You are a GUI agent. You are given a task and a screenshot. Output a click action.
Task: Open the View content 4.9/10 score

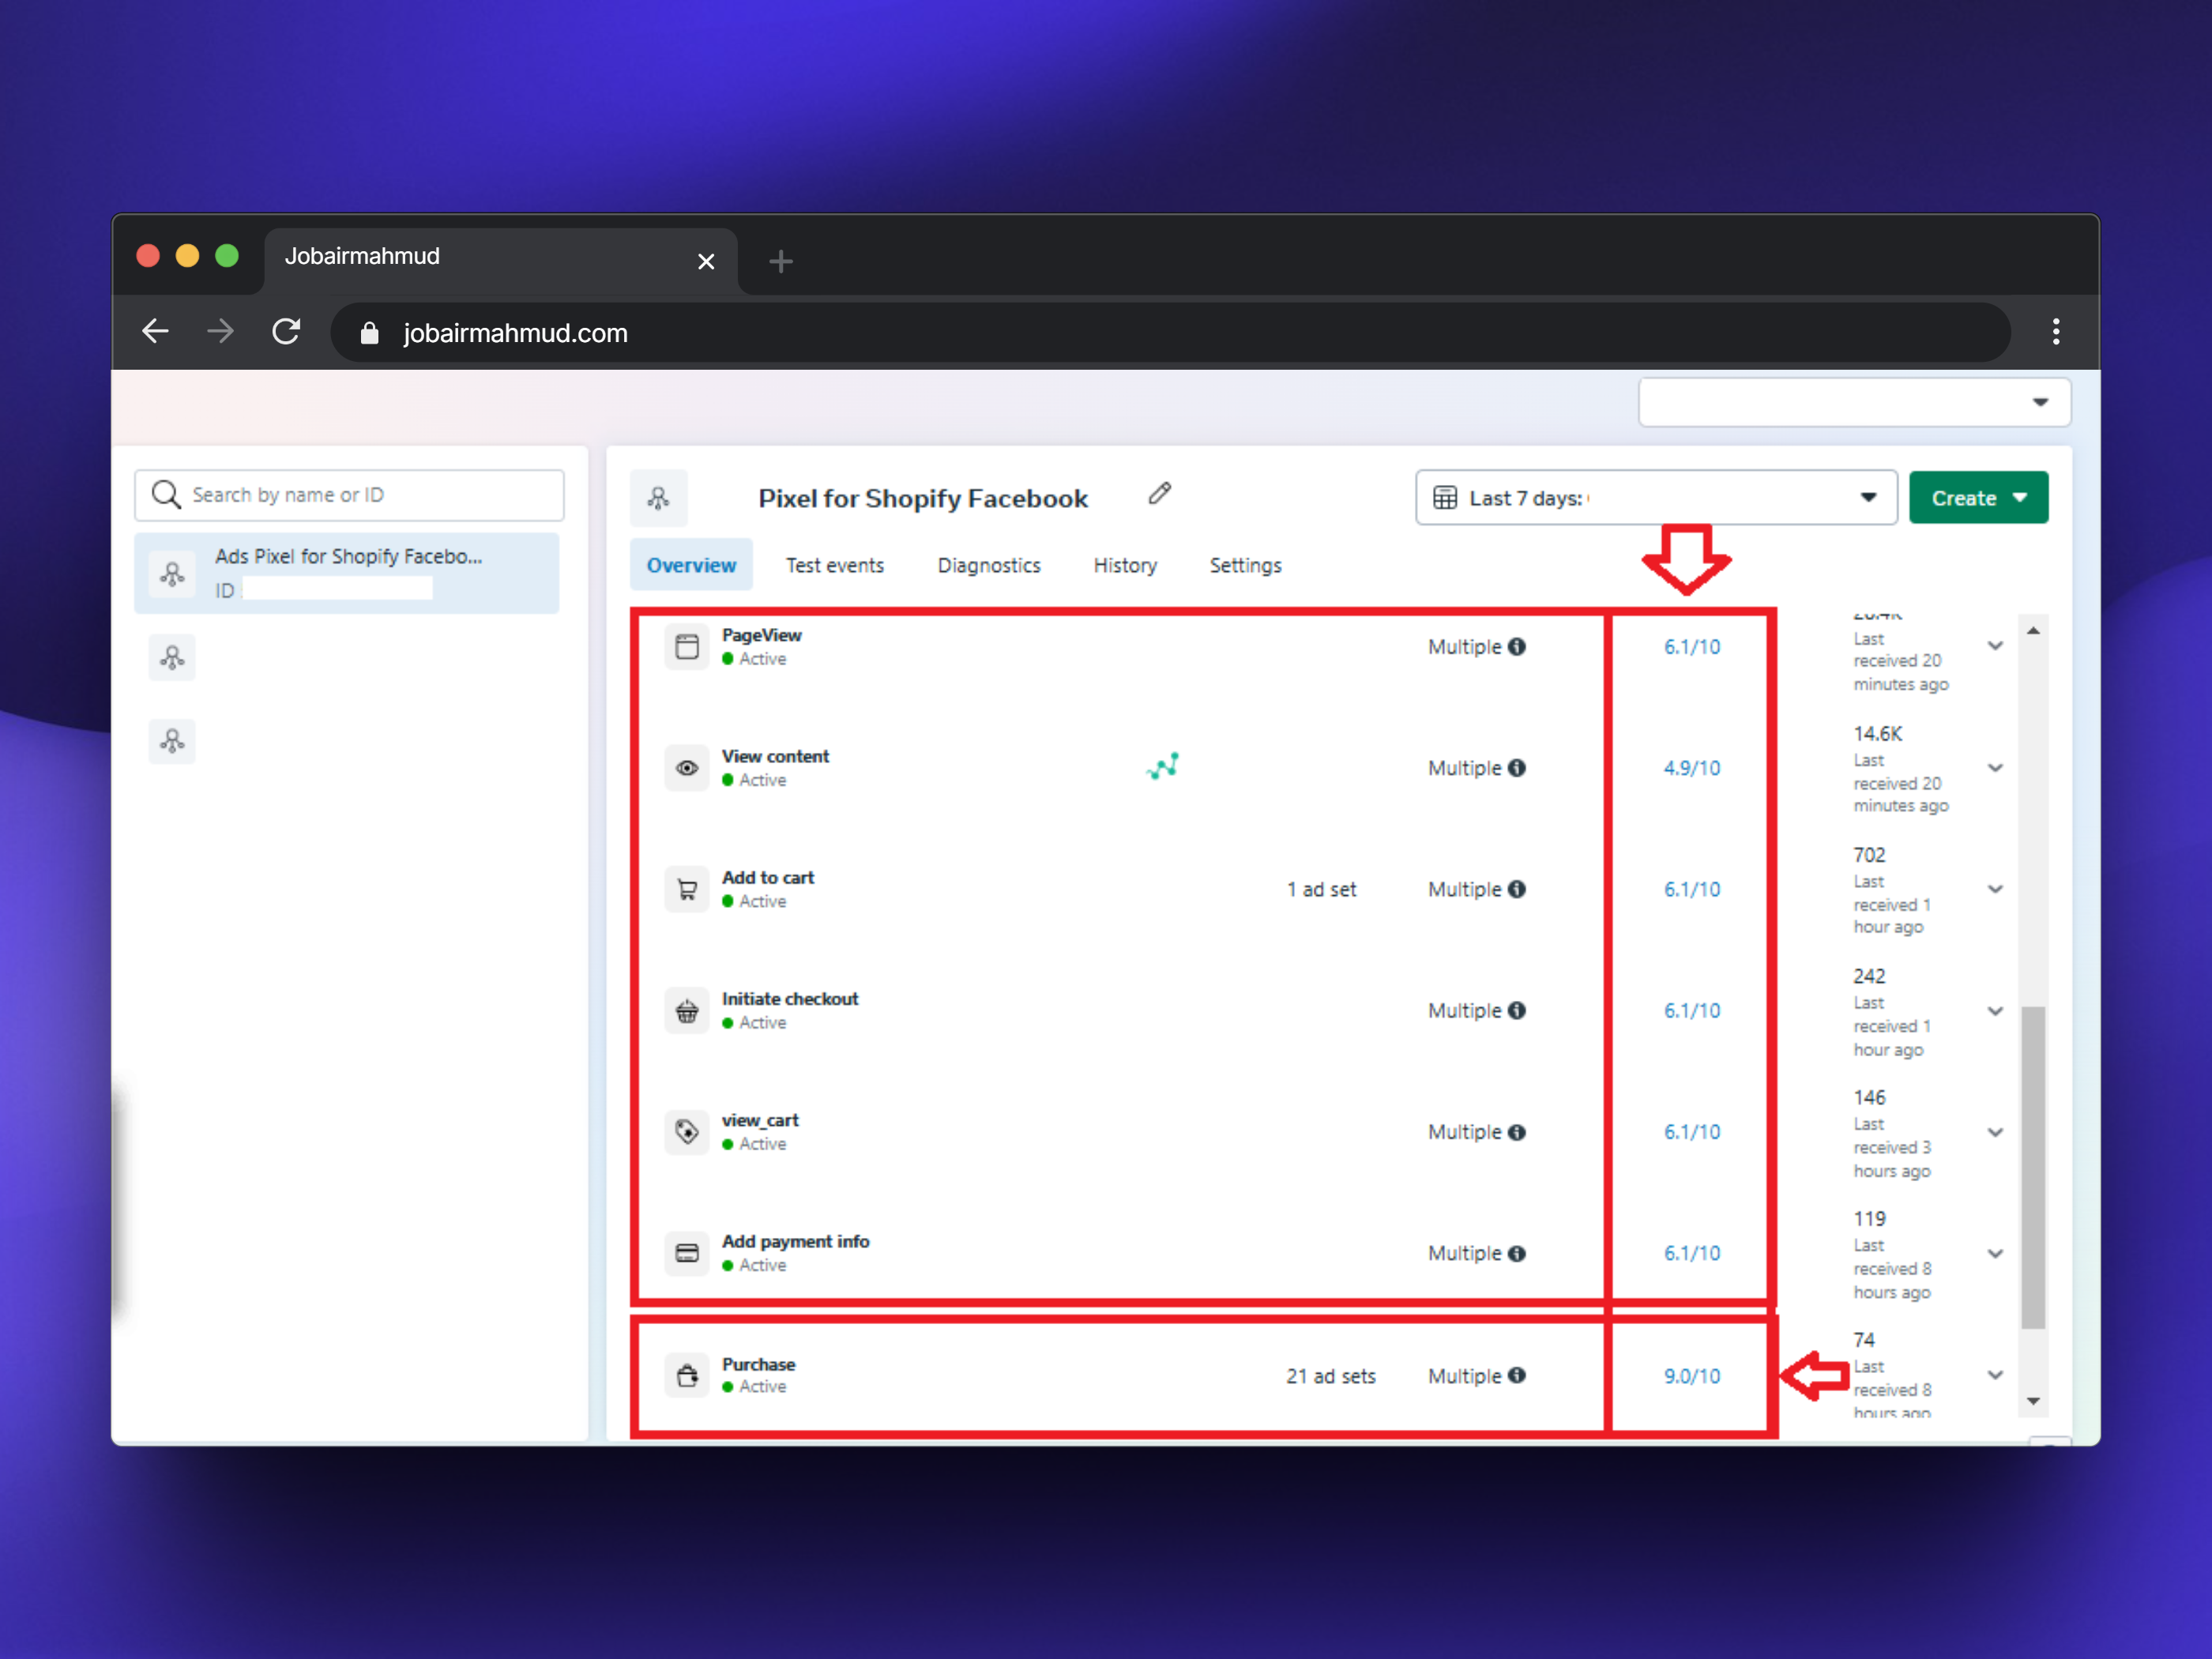1692,768
